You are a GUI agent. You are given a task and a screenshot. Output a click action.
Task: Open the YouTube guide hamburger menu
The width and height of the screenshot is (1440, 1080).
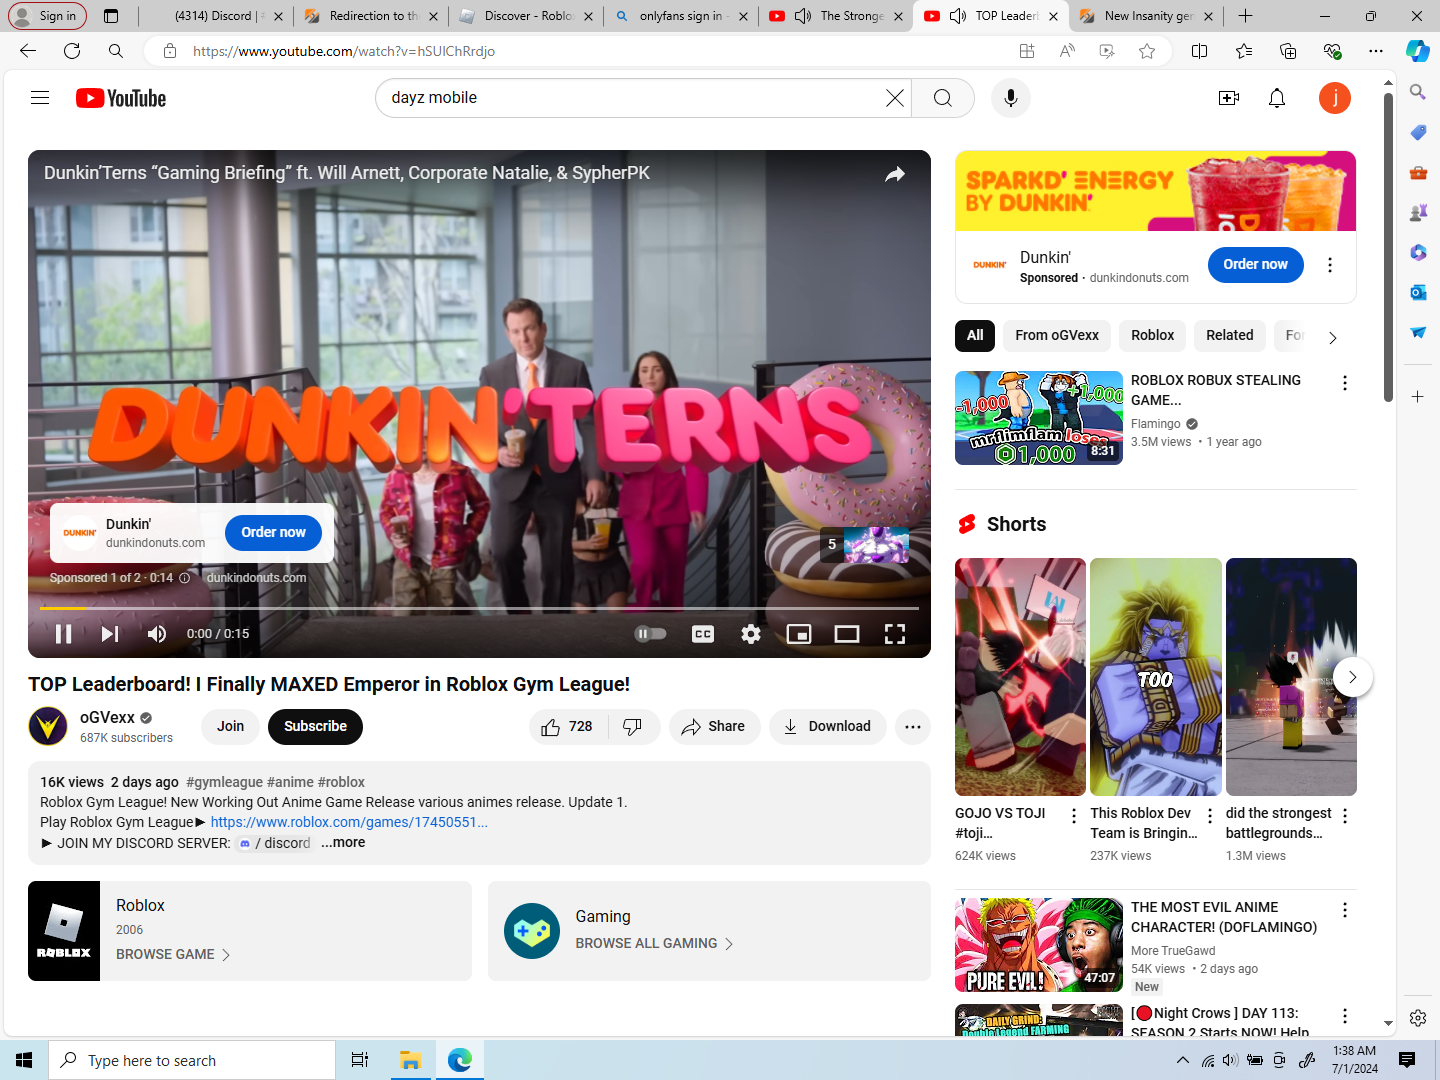pyautogui.click(x=40, y=98)
